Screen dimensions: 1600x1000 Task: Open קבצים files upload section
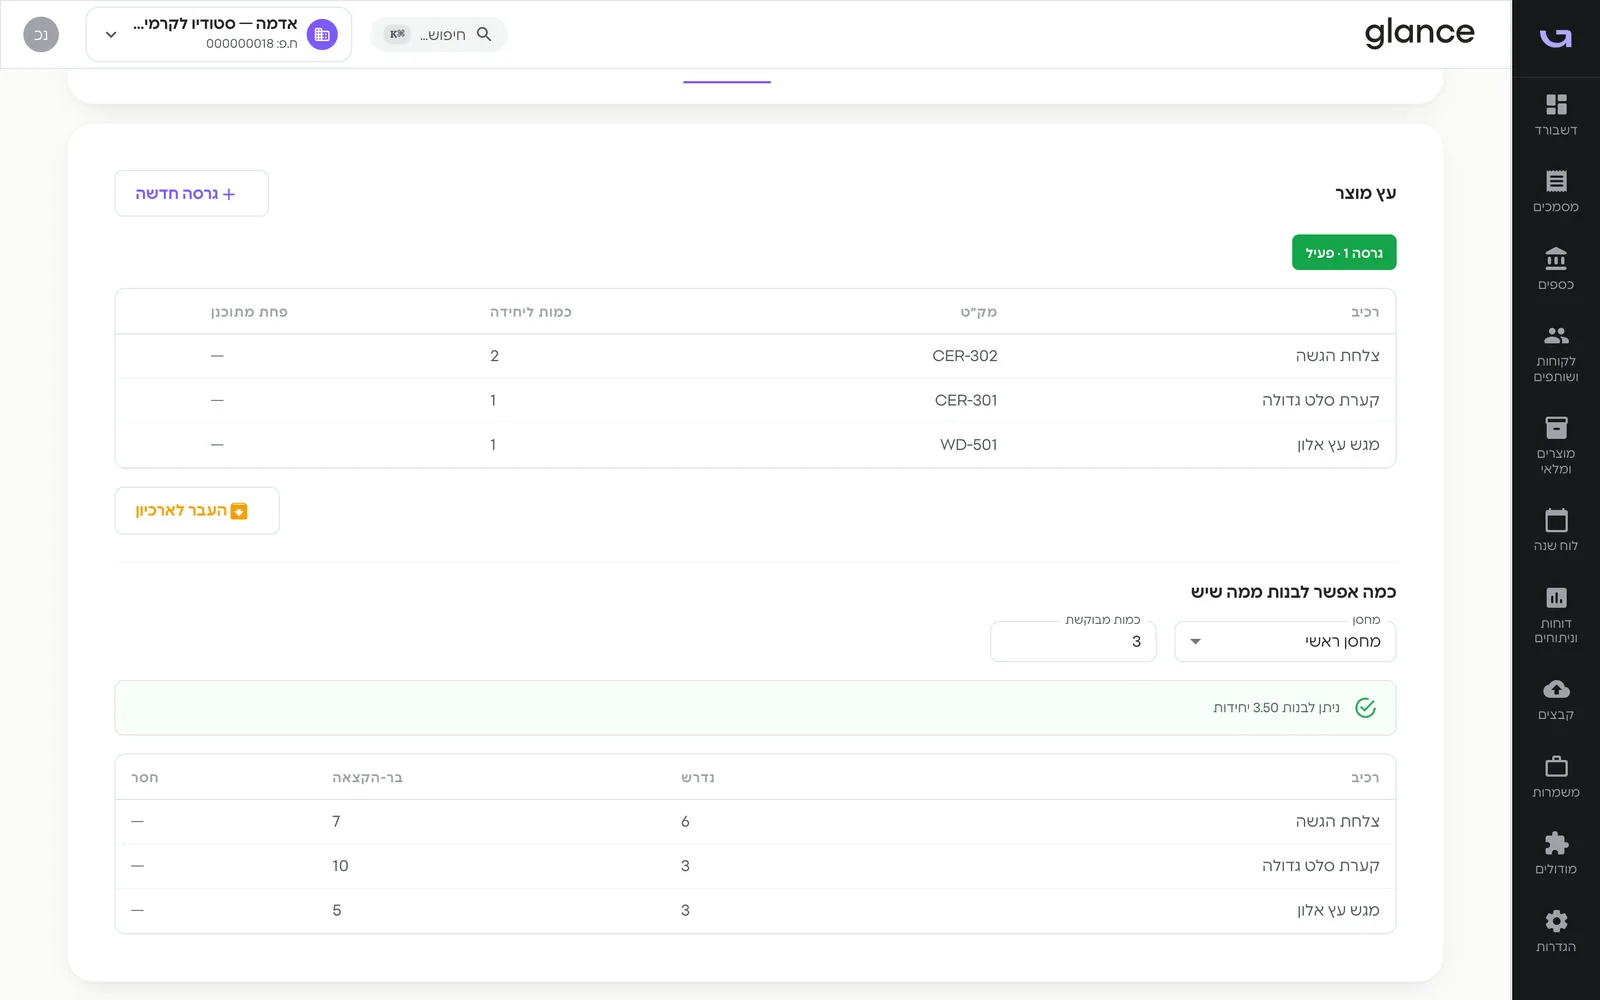tap(1556, 700)
